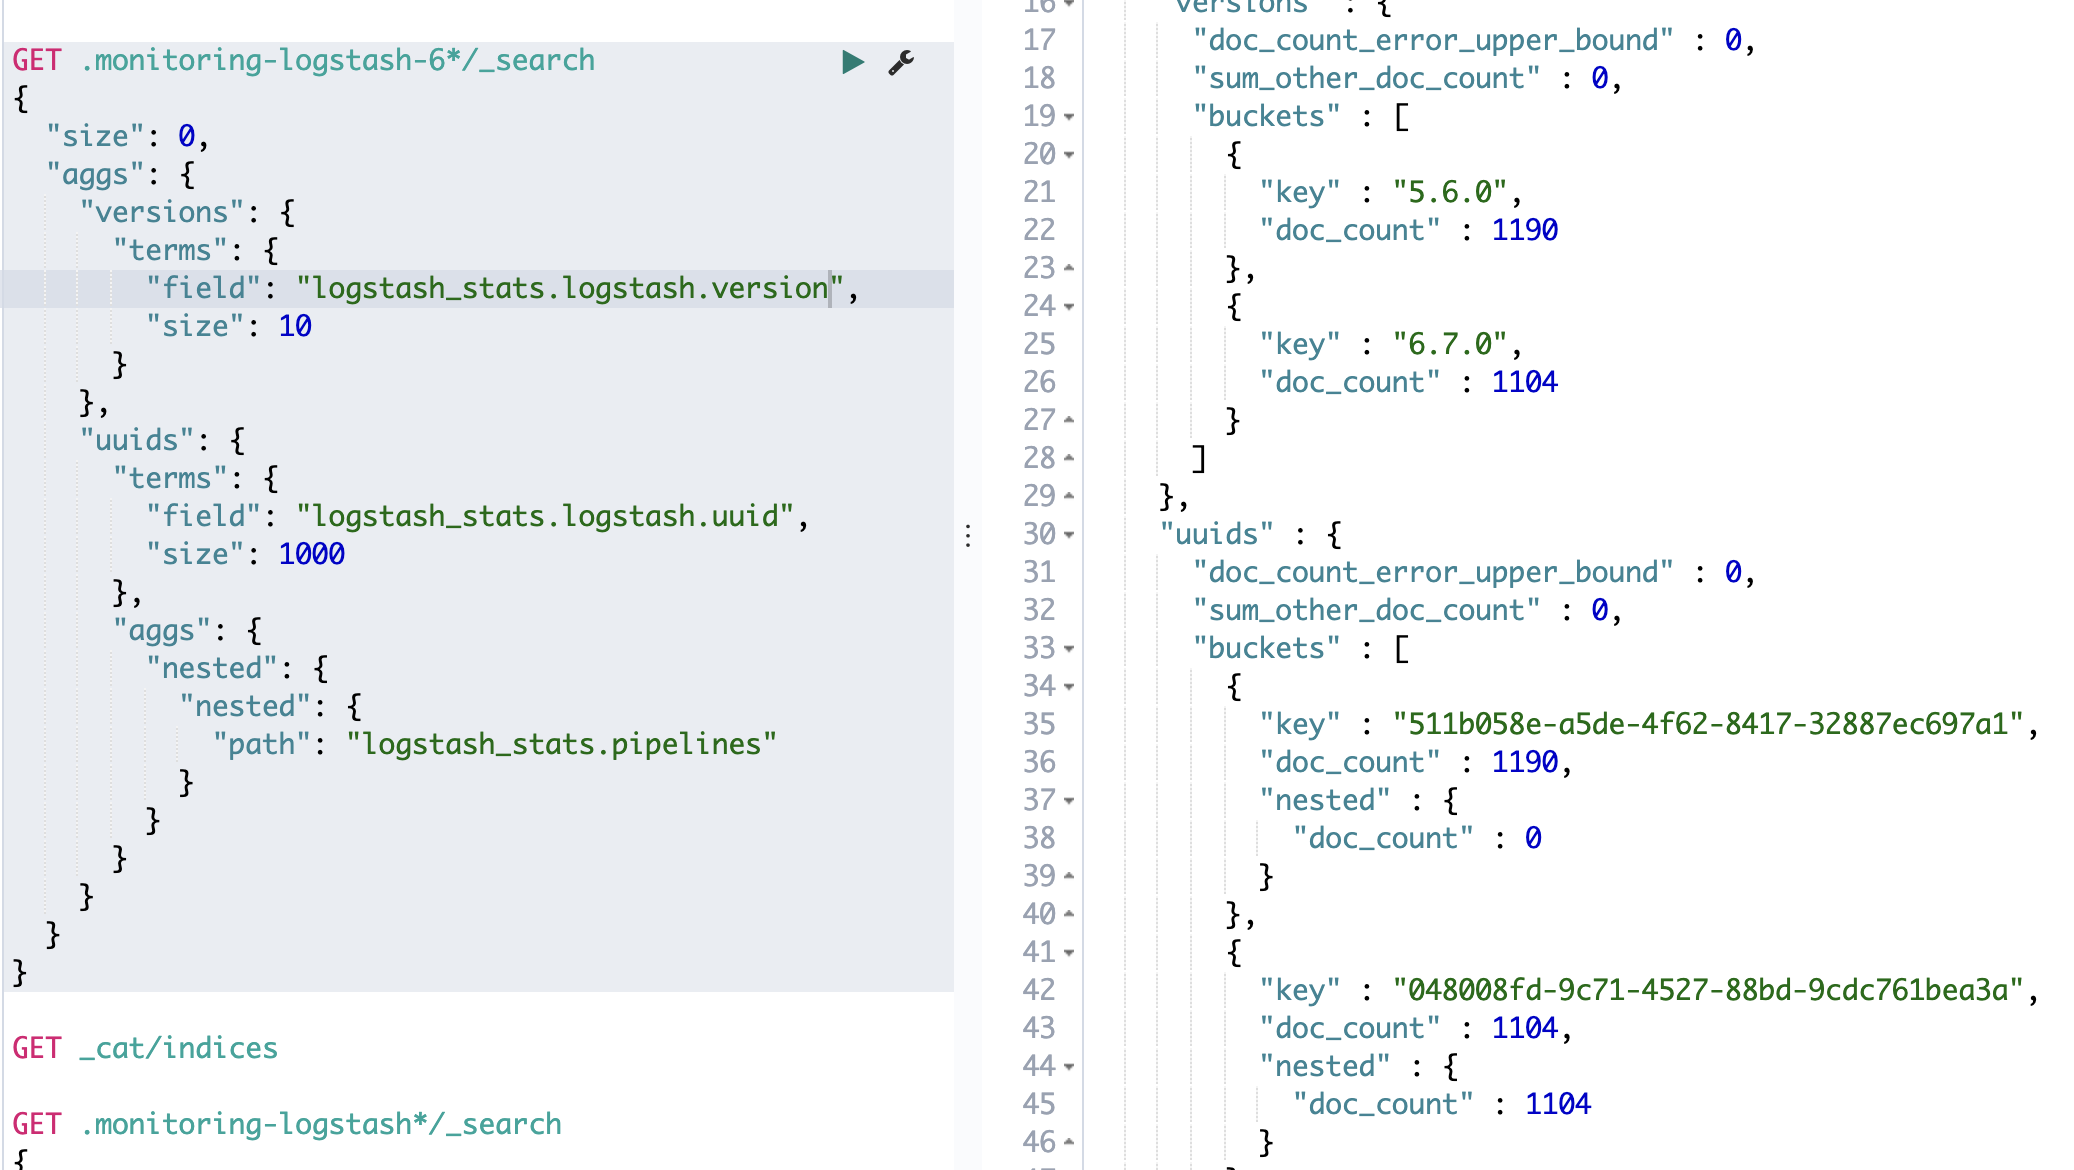Place cursor on GET _cat/indices request
The image size is (2074, 1170).
pos(145,1048)
